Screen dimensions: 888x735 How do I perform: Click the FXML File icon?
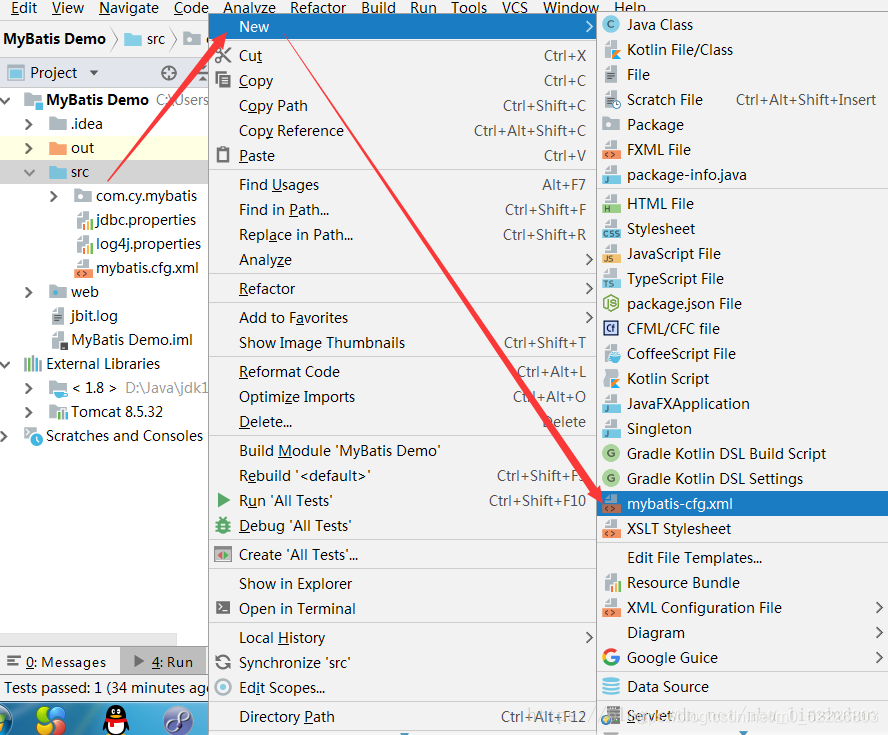click(x=611, y=149)
